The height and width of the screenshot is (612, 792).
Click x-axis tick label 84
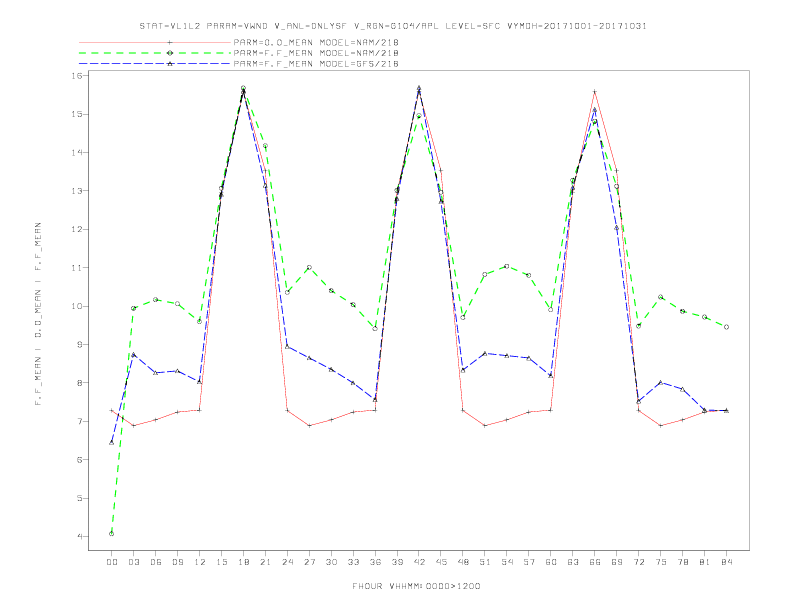[727, 562]
